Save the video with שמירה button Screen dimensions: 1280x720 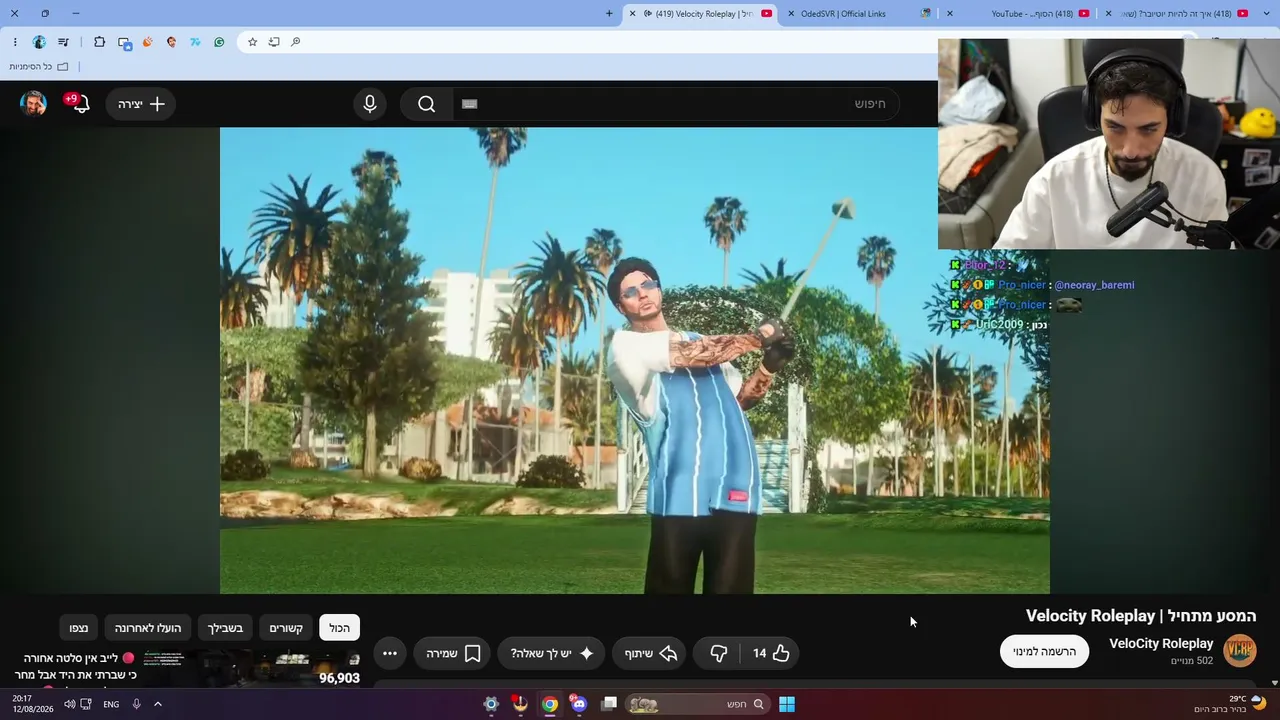point(453,653)
